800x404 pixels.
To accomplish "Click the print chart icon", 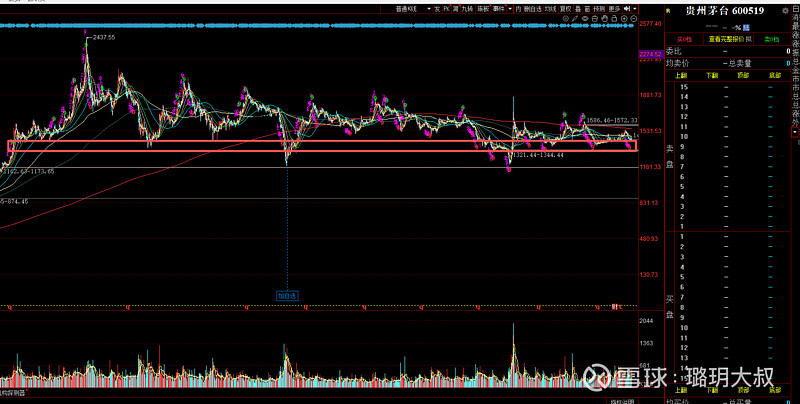I will 594,19.
